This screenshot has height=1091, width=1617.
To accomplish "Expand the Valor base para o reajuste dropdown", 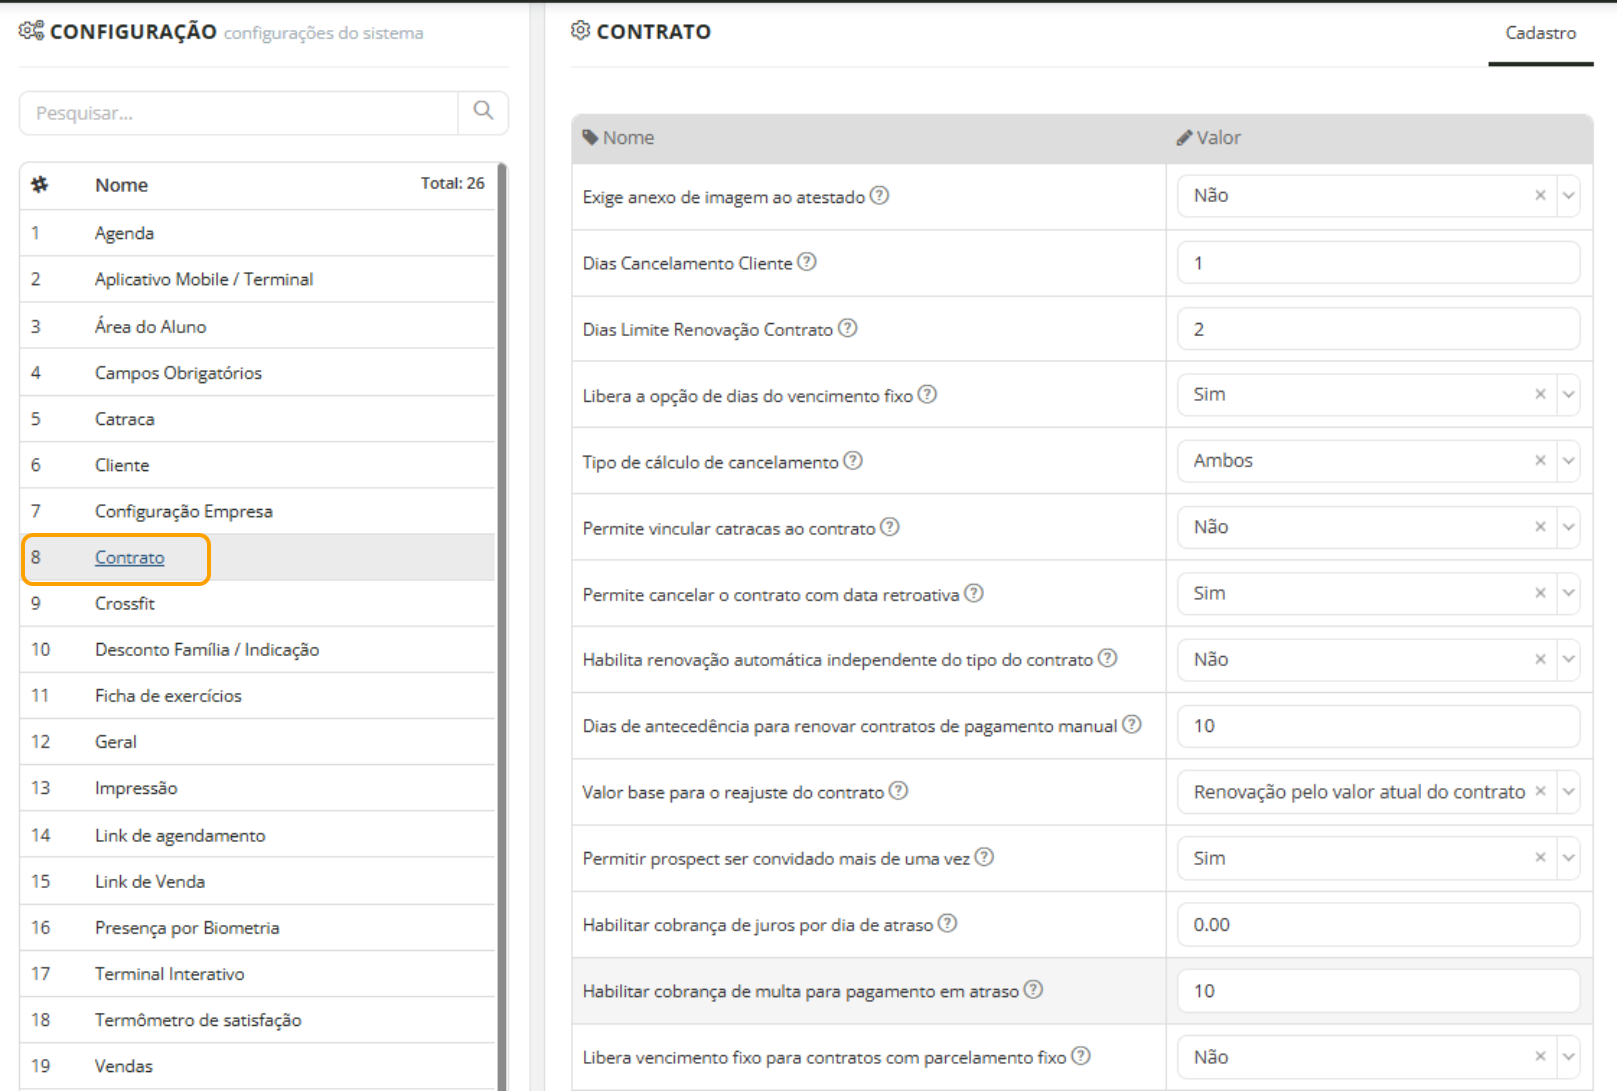I will 1568,792.
